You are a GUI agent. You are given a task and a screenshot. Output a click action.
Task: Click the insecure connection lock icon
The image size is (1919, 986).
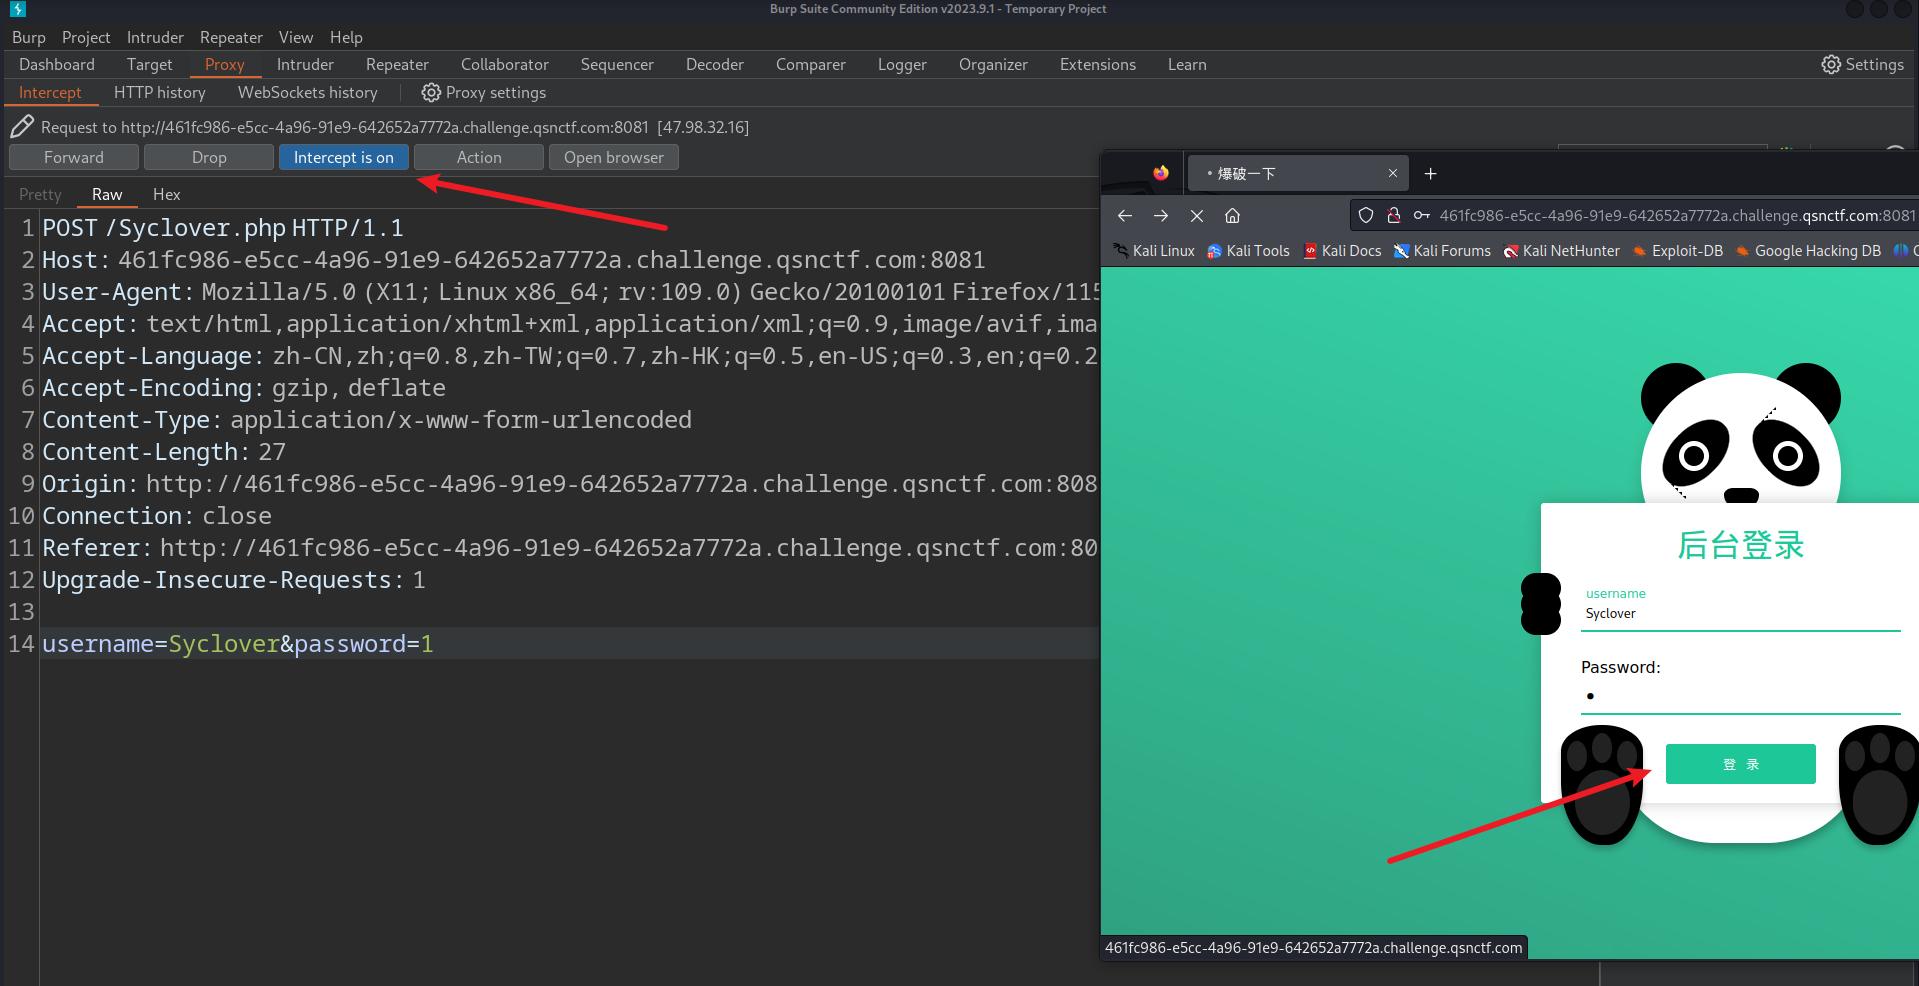coord(1393,215)
